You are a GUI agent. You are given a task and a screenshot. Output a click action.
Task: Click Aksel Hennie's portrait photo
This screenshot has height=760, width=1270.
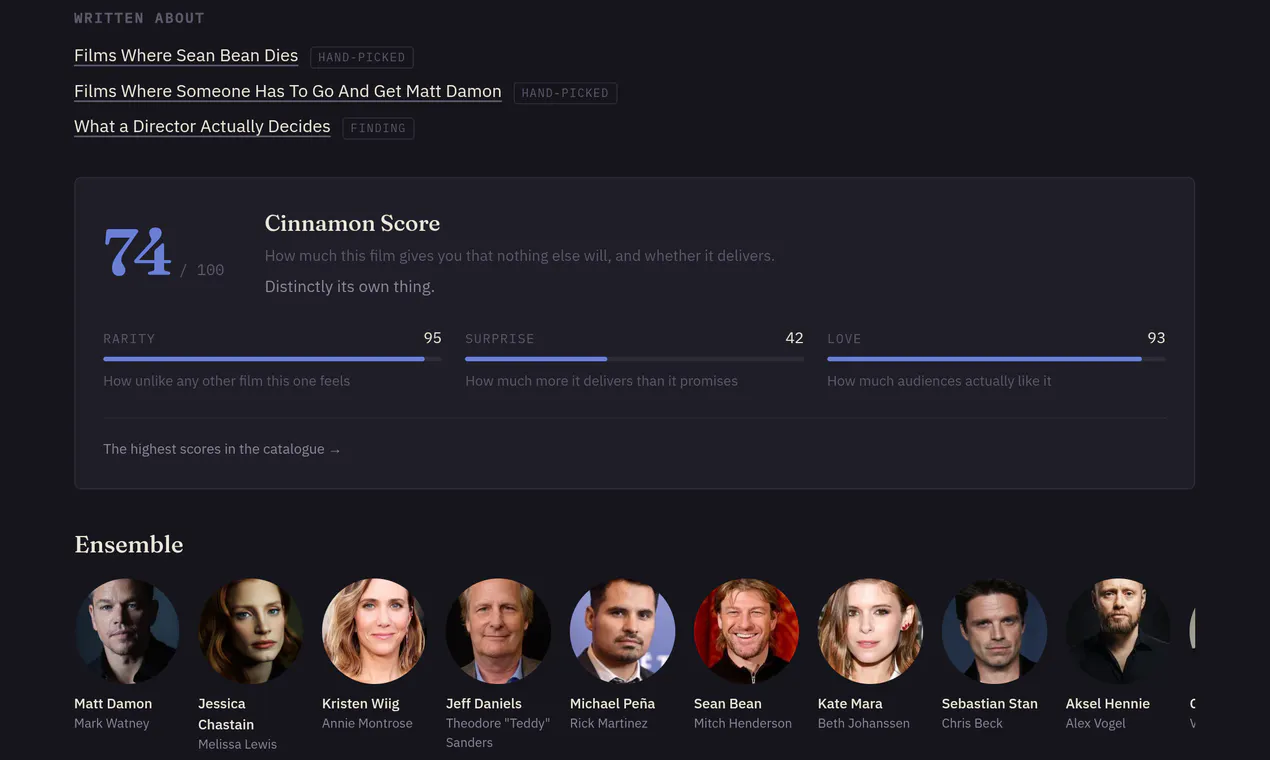[x=1119, y=631]
